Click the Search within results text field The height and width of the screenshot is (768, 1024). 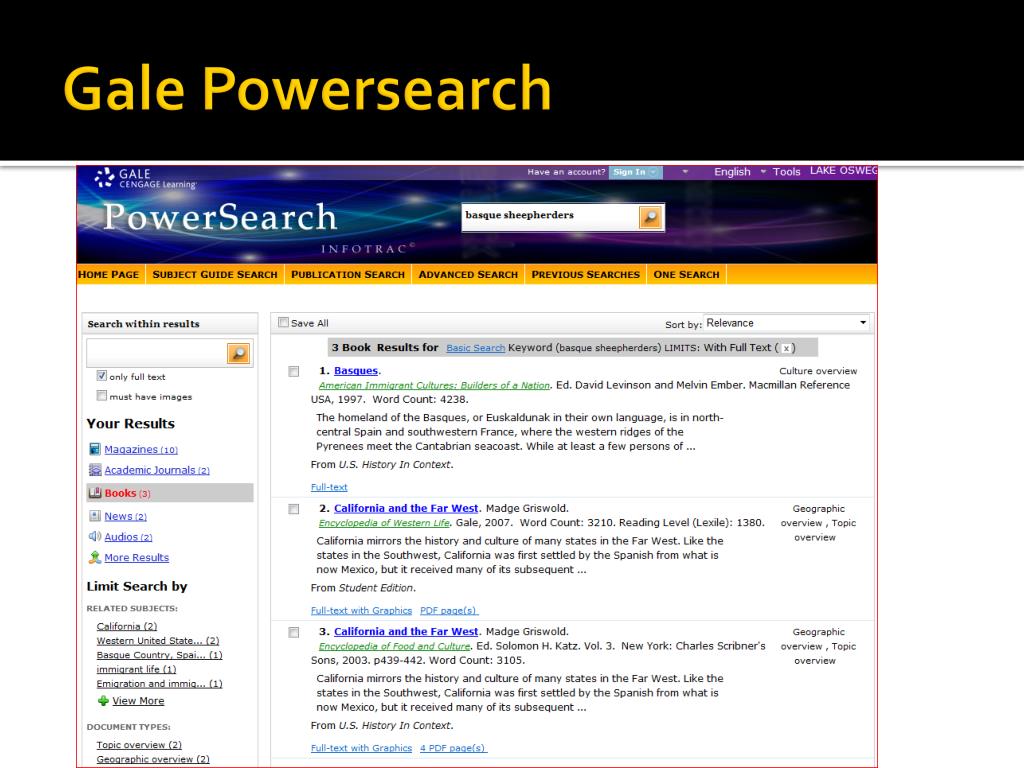(157, 353)
